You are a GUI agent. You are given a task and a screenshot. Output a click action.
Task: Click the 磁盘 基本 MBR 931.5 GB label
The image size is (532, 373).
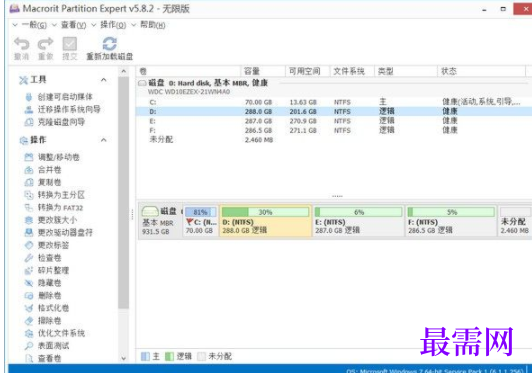click(160, 221)
